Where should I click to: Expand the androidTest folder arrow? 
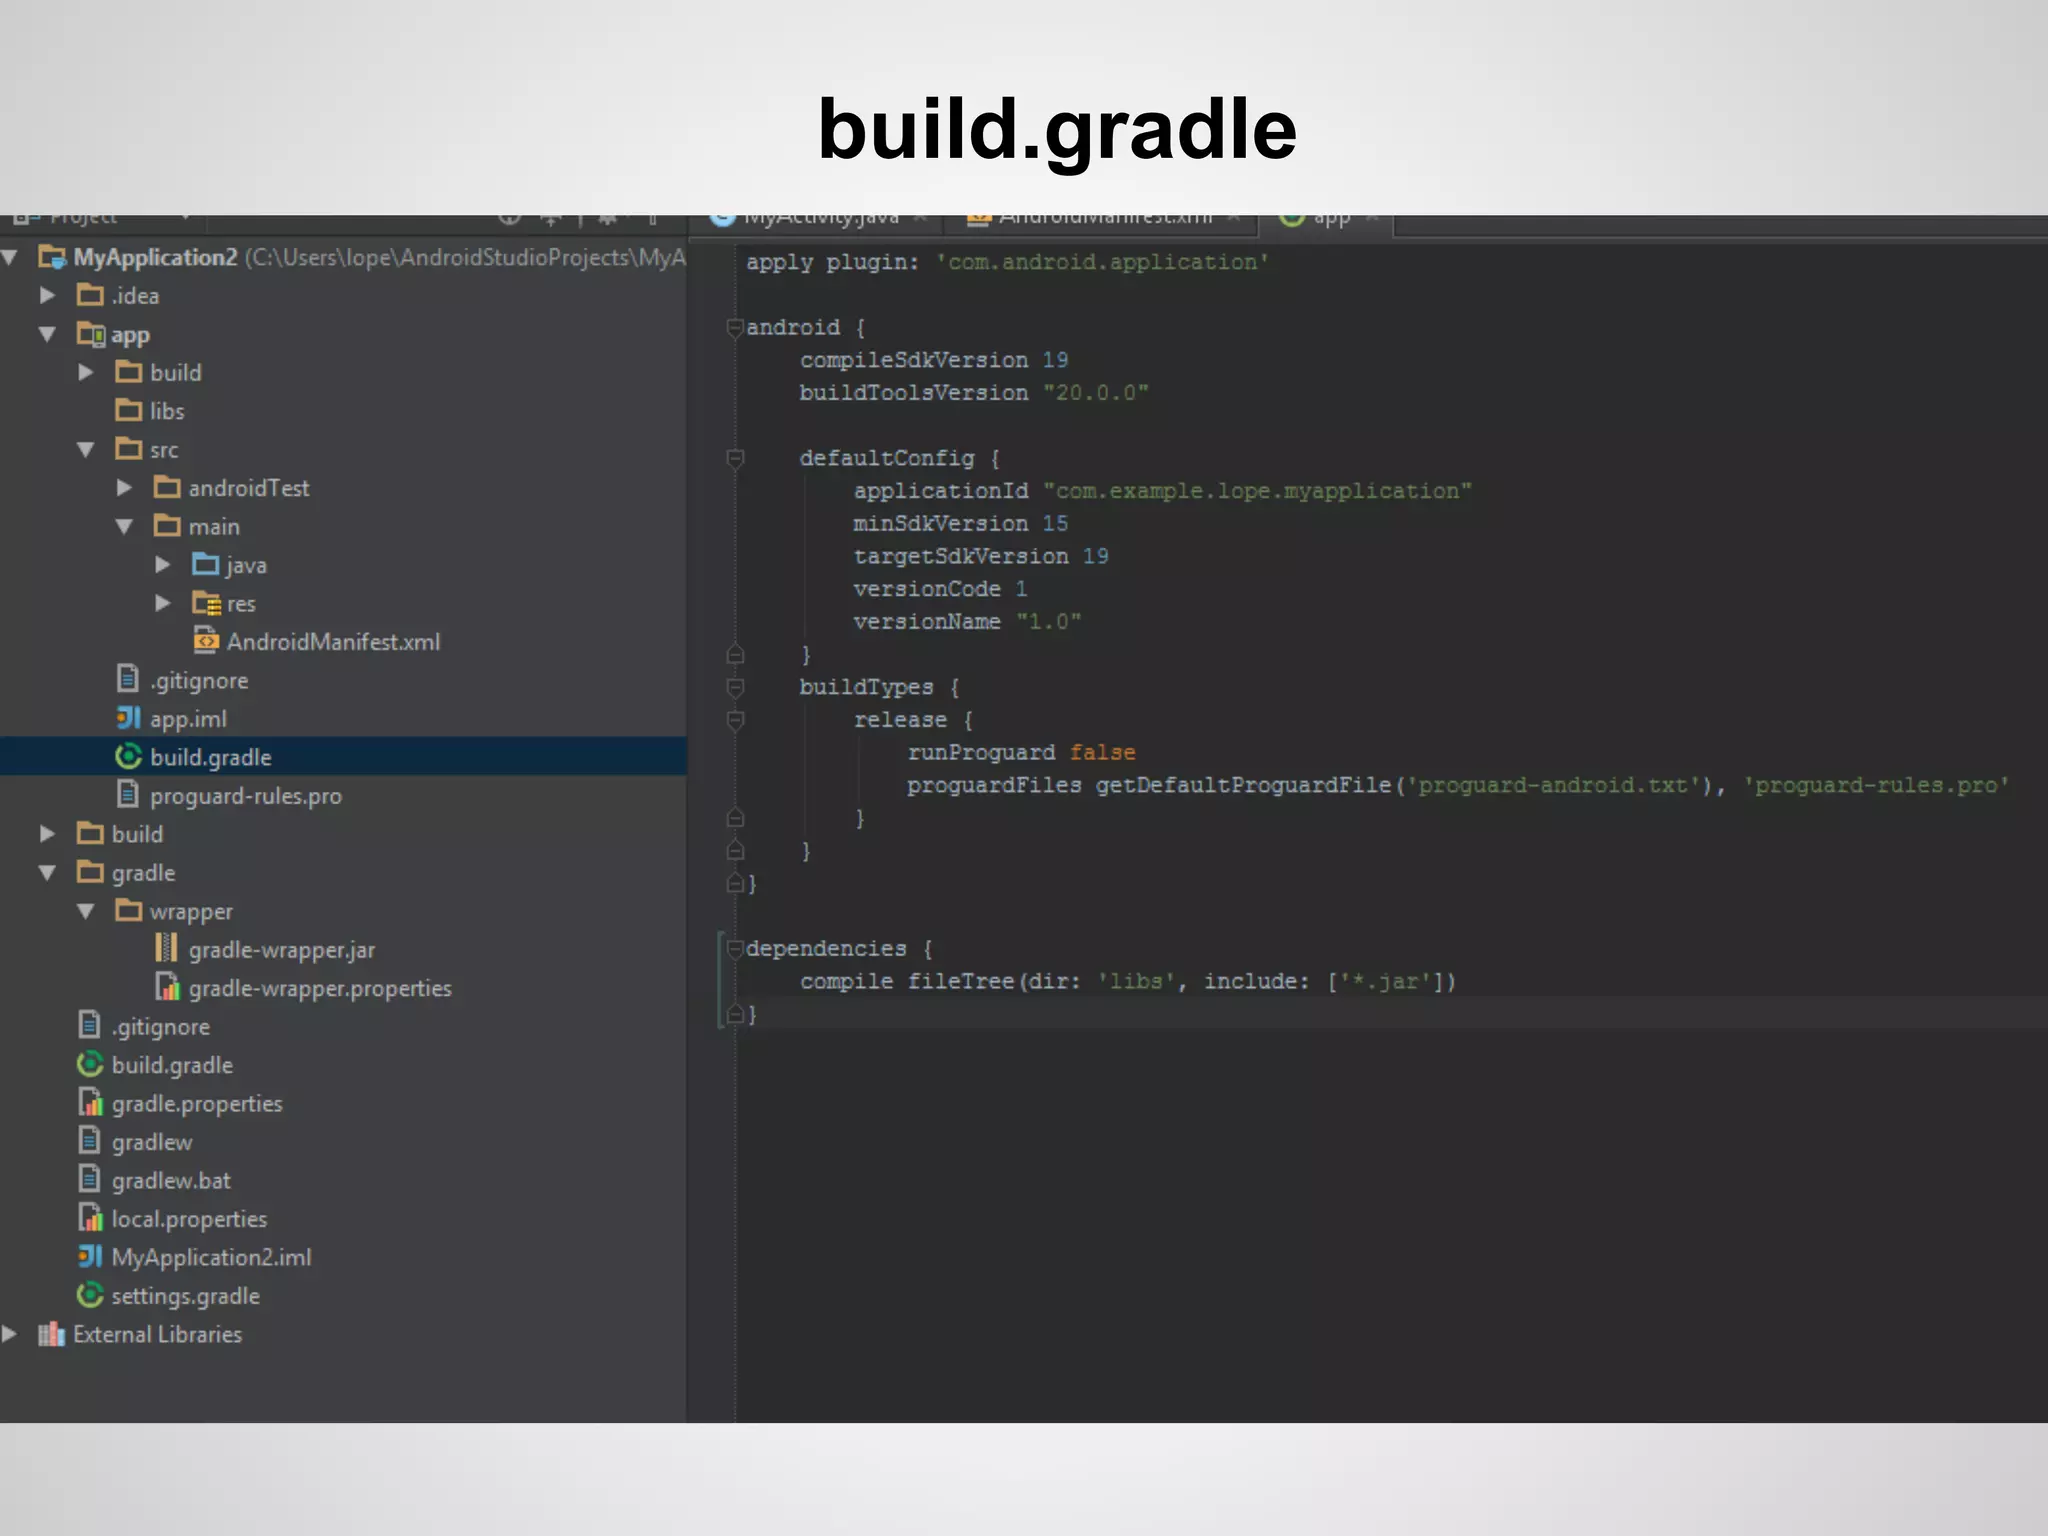point(124,487)
